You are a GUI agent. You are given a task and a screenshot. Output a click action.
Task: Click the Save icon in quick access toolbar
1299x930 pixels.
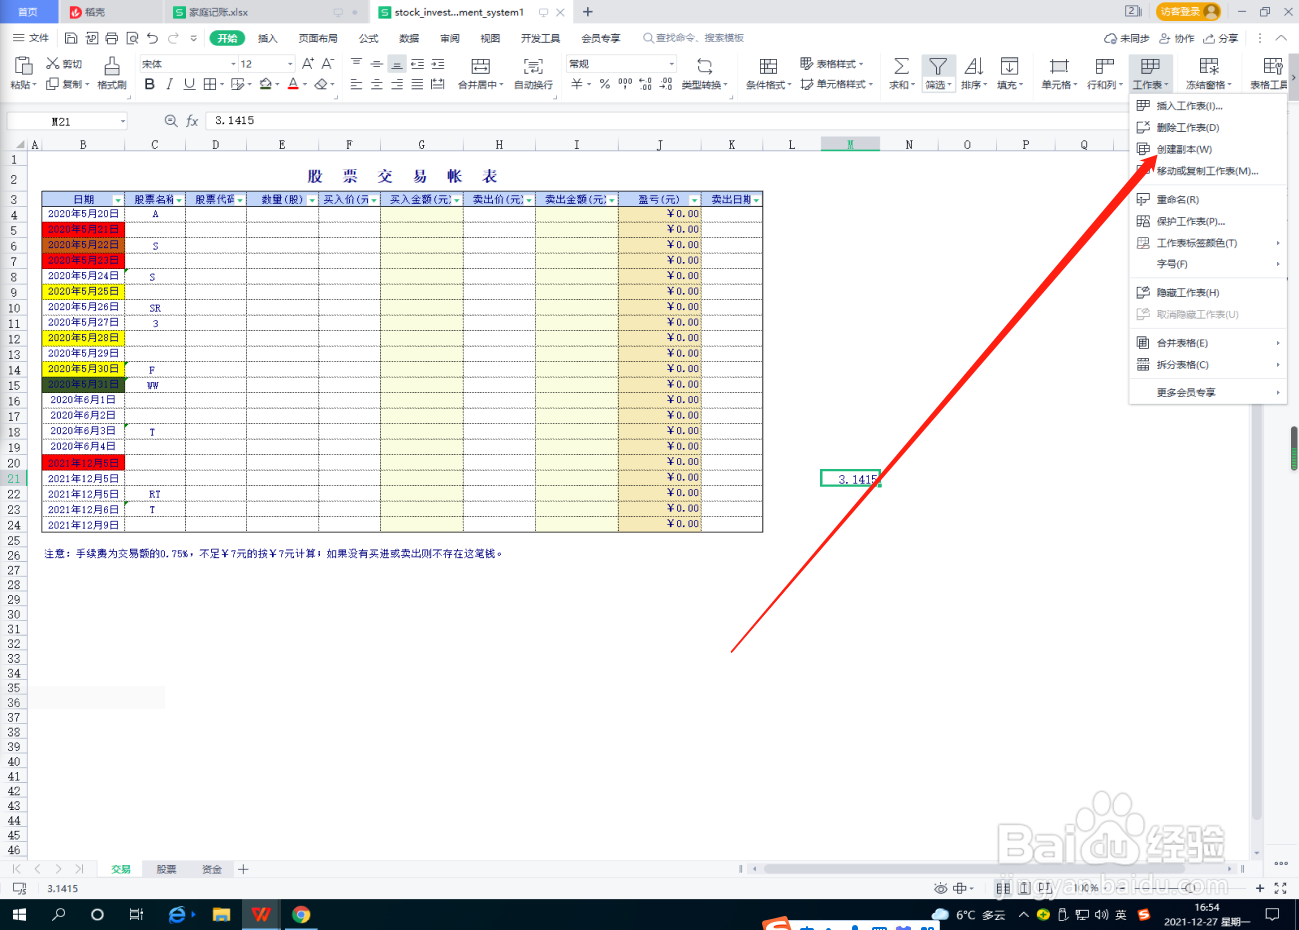coord(71,38)
